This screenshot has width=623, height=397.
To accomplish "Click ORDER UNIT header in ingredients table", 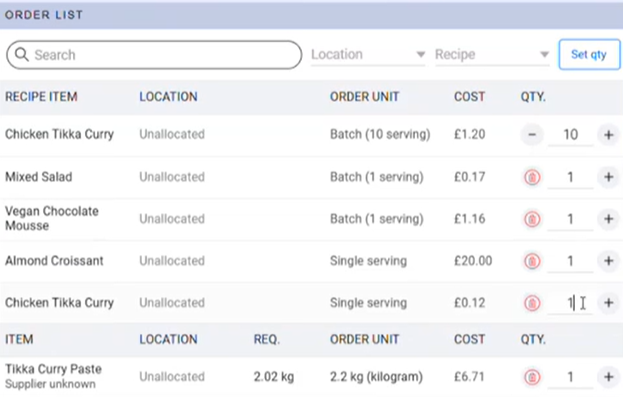I will pyautogui.click(x=364, y=339).
